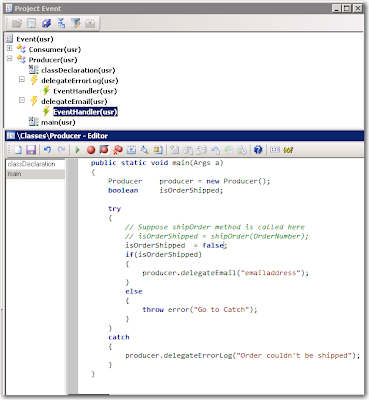Click the filter funnel icon in project toolbar
369x400 pixels.
coord(76,23)
